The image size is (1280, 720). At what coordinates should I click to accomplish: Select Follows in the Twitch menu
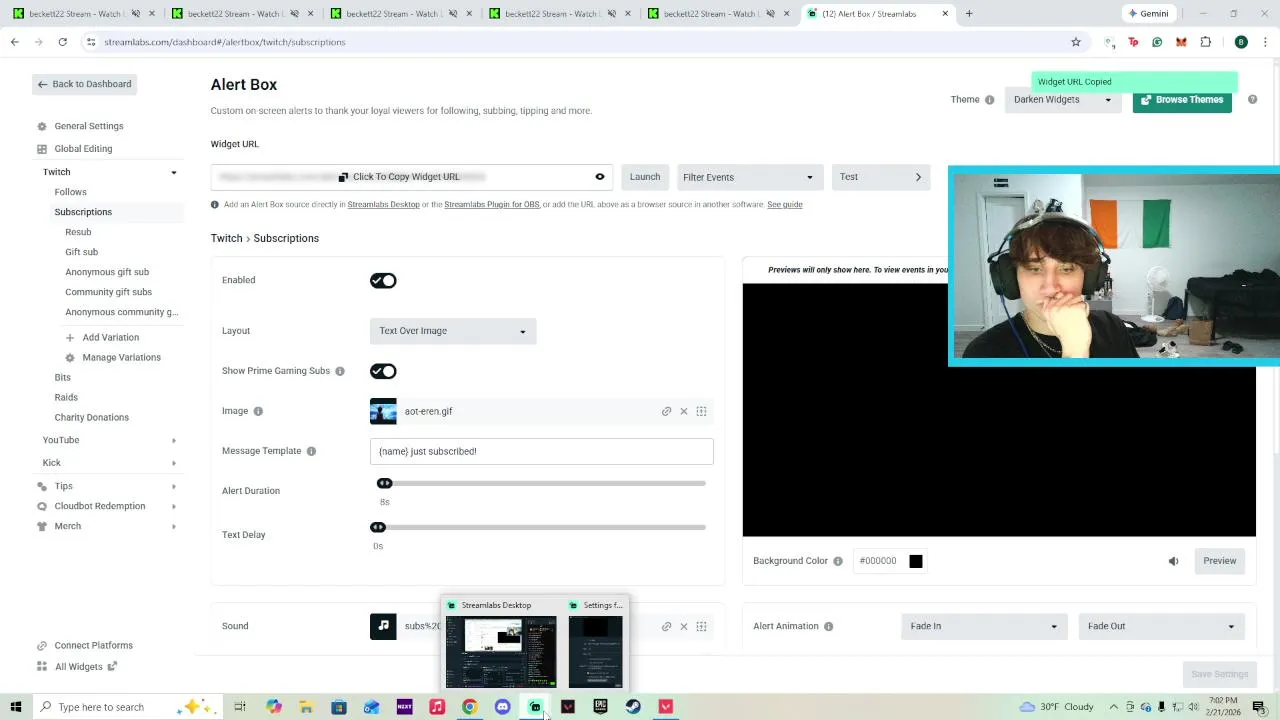pos(70,192)
